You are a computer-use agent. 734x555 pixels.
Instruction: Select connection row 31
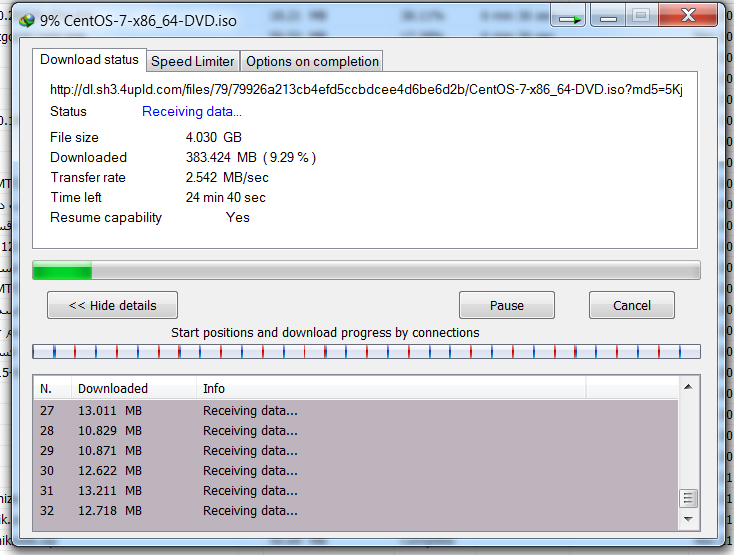click(356, 490)
